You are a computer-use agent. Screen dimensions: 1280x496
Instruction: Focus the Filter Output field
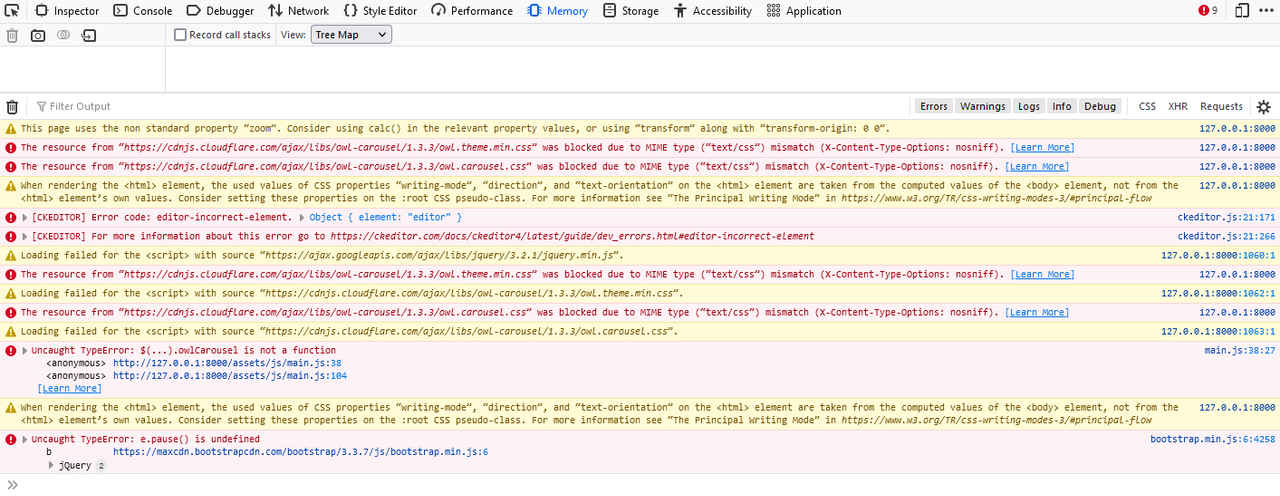pyautogui.click(x=470, y=106)
